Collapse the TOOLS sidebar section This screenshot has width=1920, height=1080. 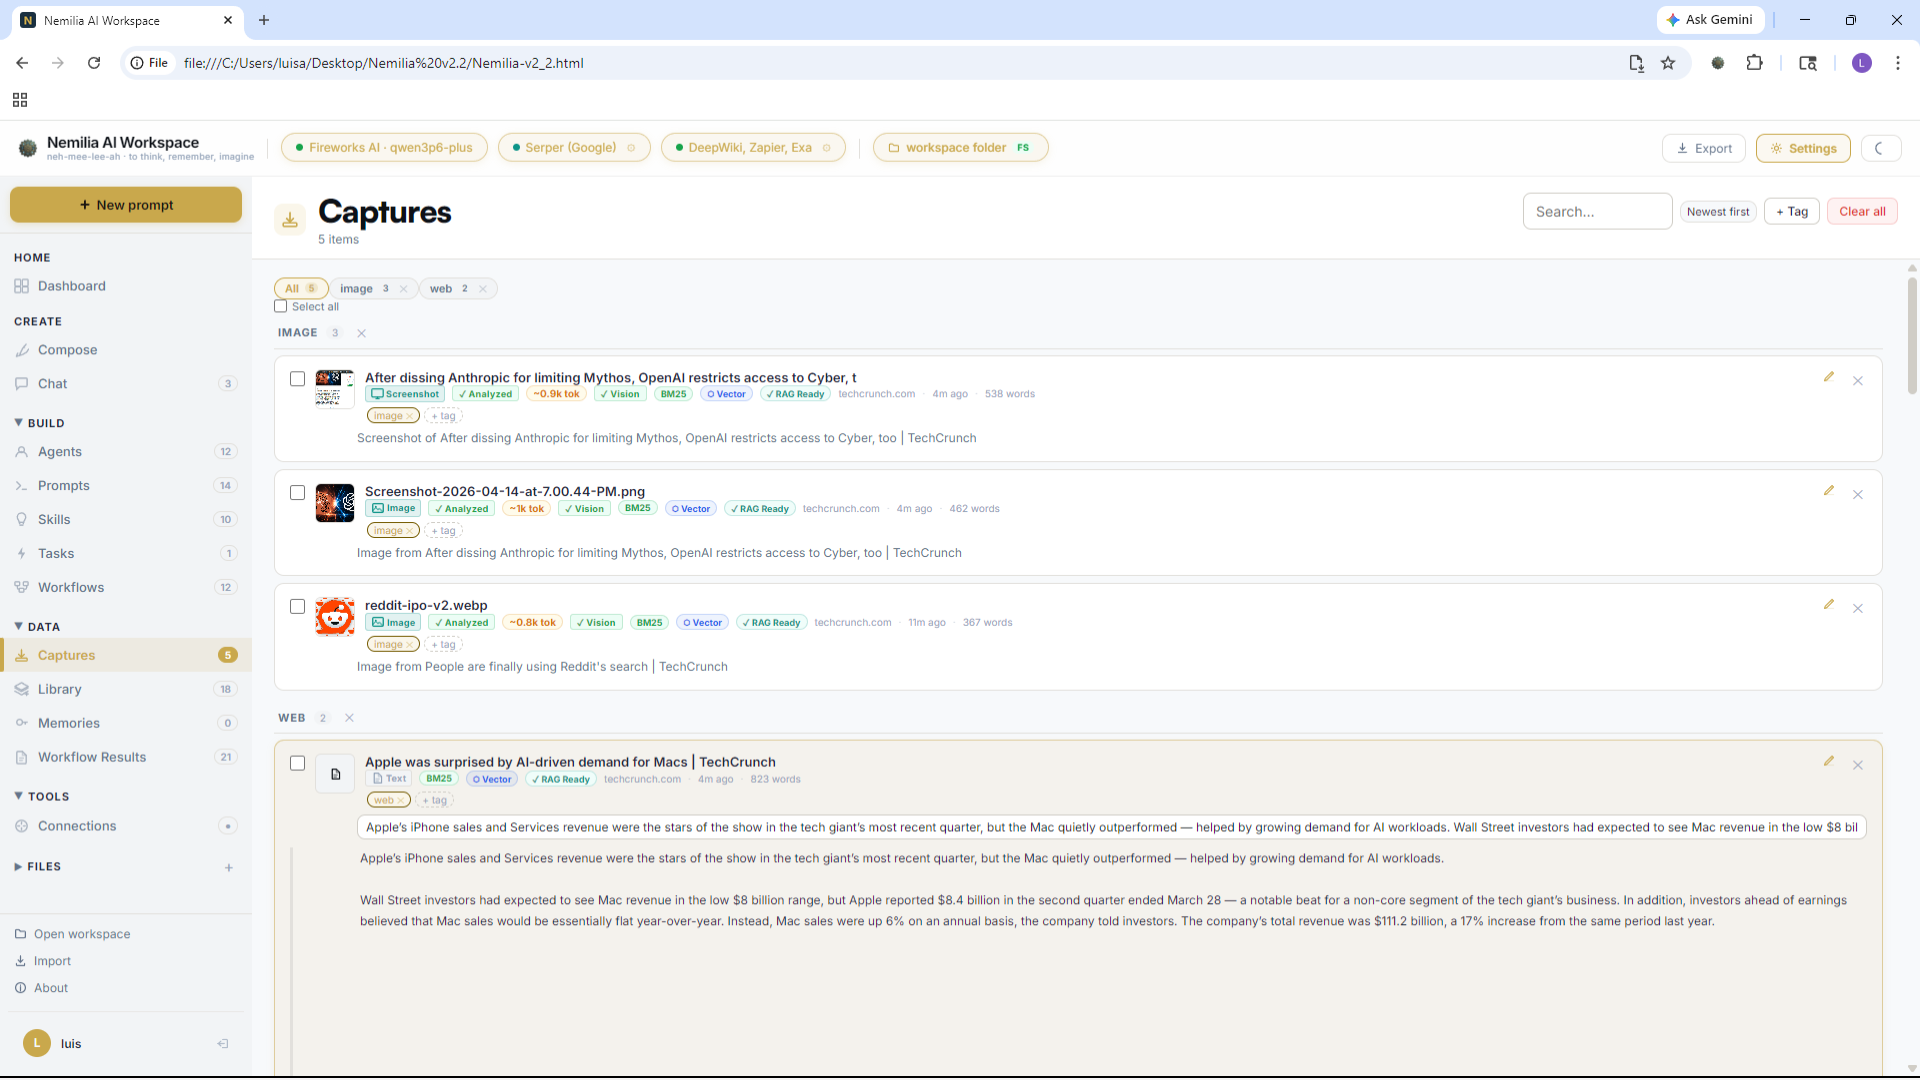pos(42,797)
